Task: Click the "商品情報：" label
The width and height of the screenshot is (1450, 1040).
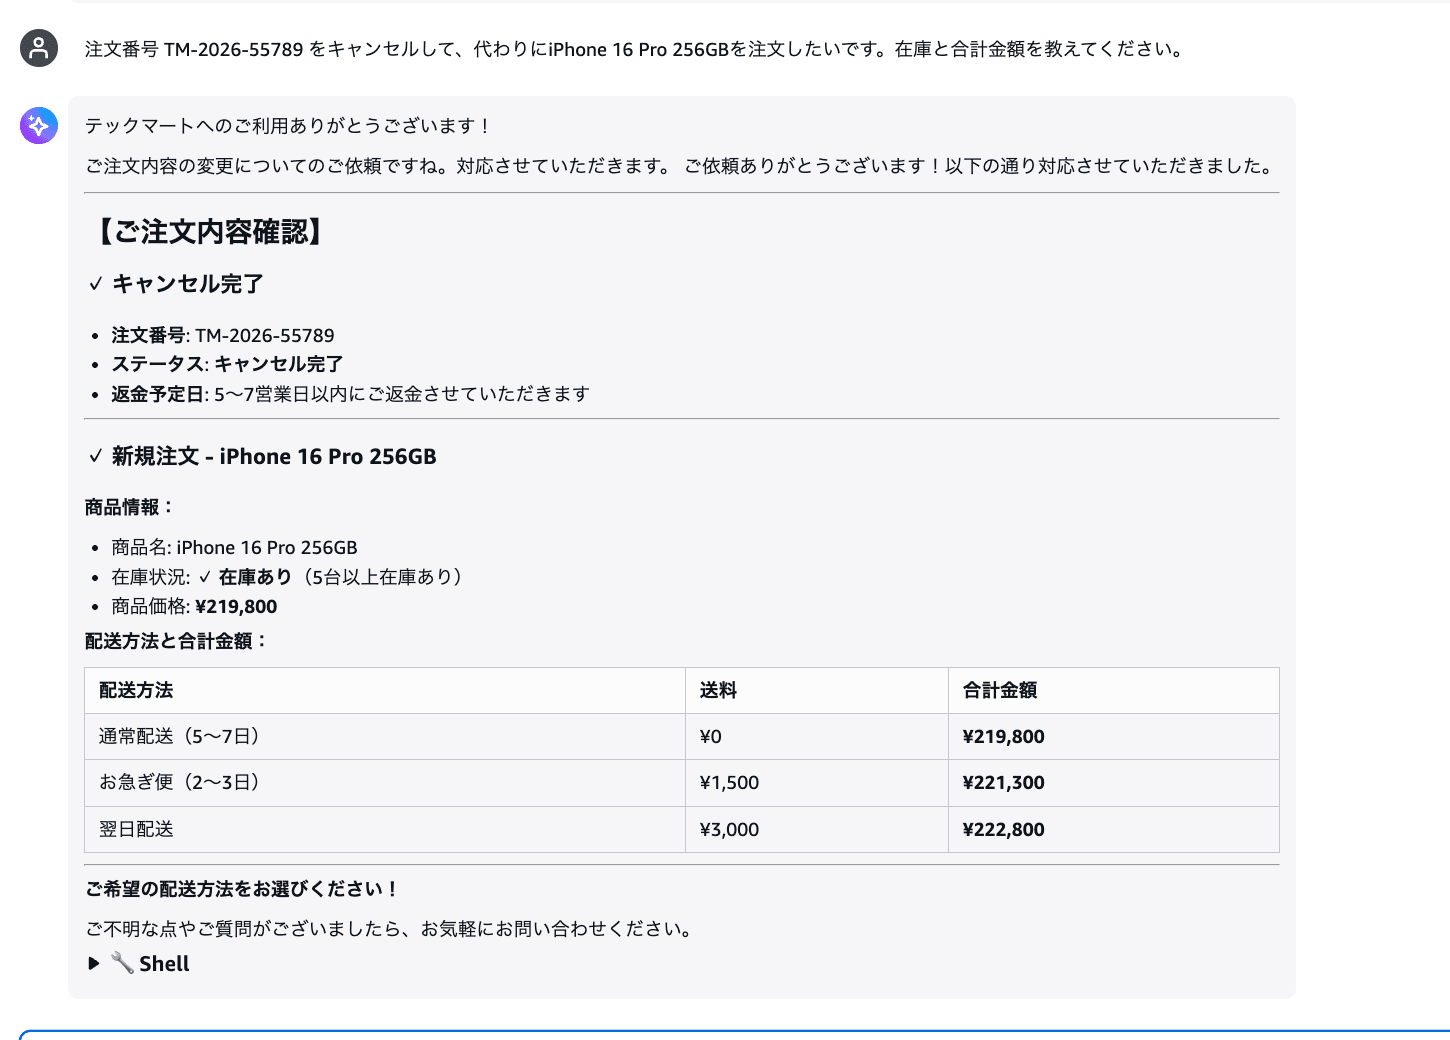Action: [x=131, y=507]
